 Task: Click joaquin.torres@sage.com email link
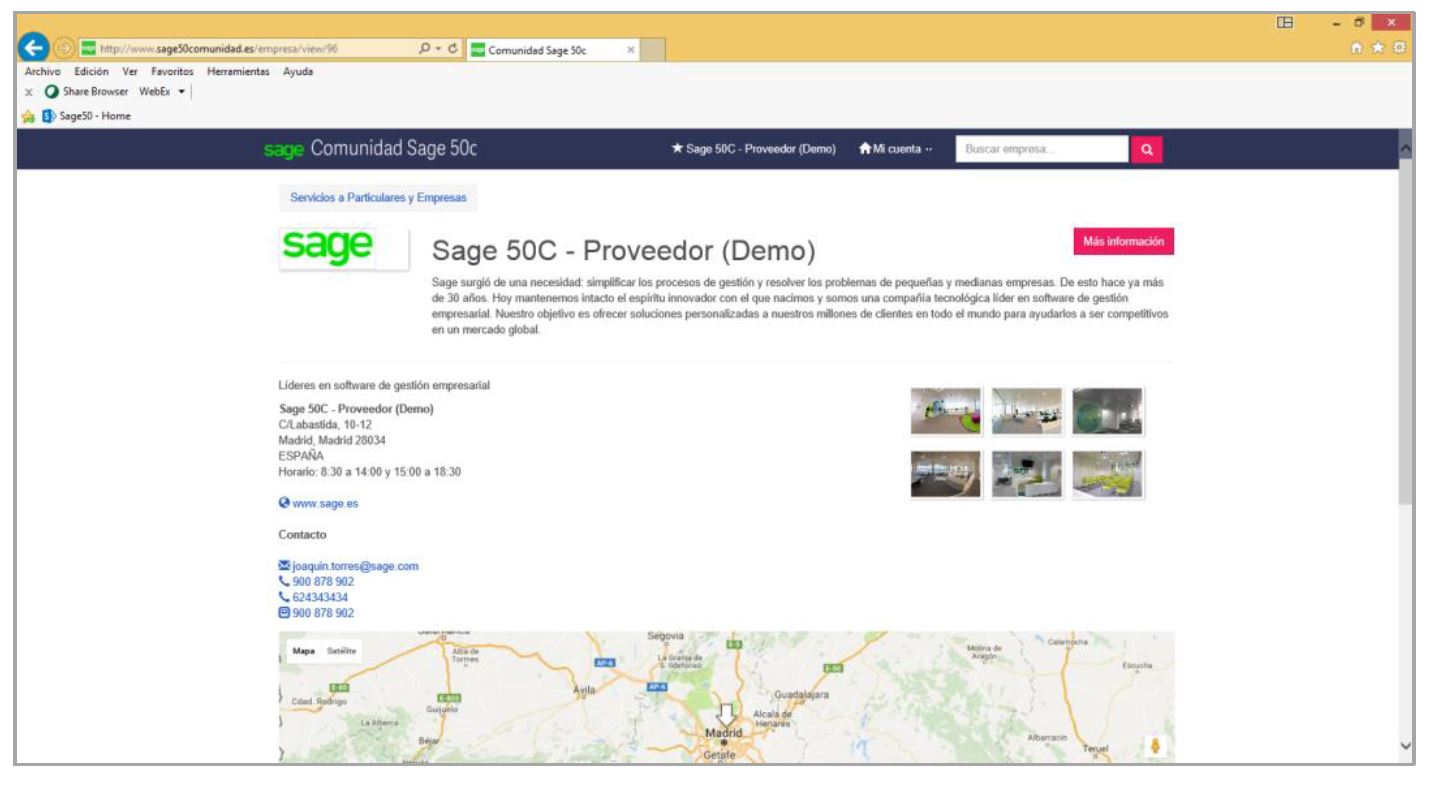tap(355, 566)
